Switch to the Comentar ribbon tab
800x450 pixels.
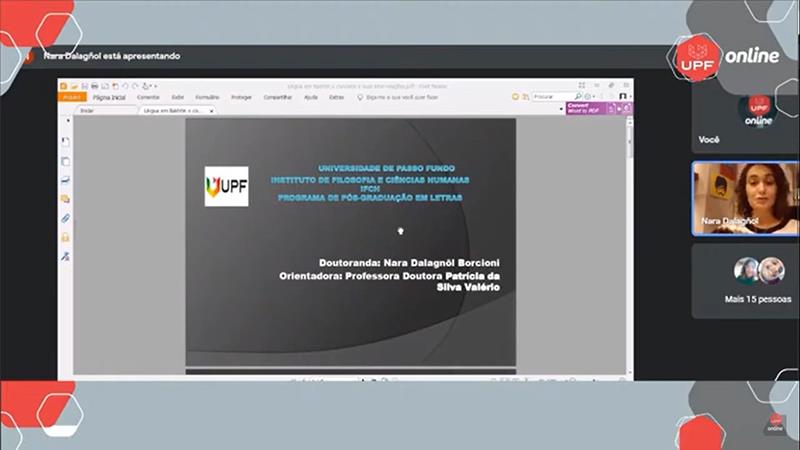pos(148,97)
